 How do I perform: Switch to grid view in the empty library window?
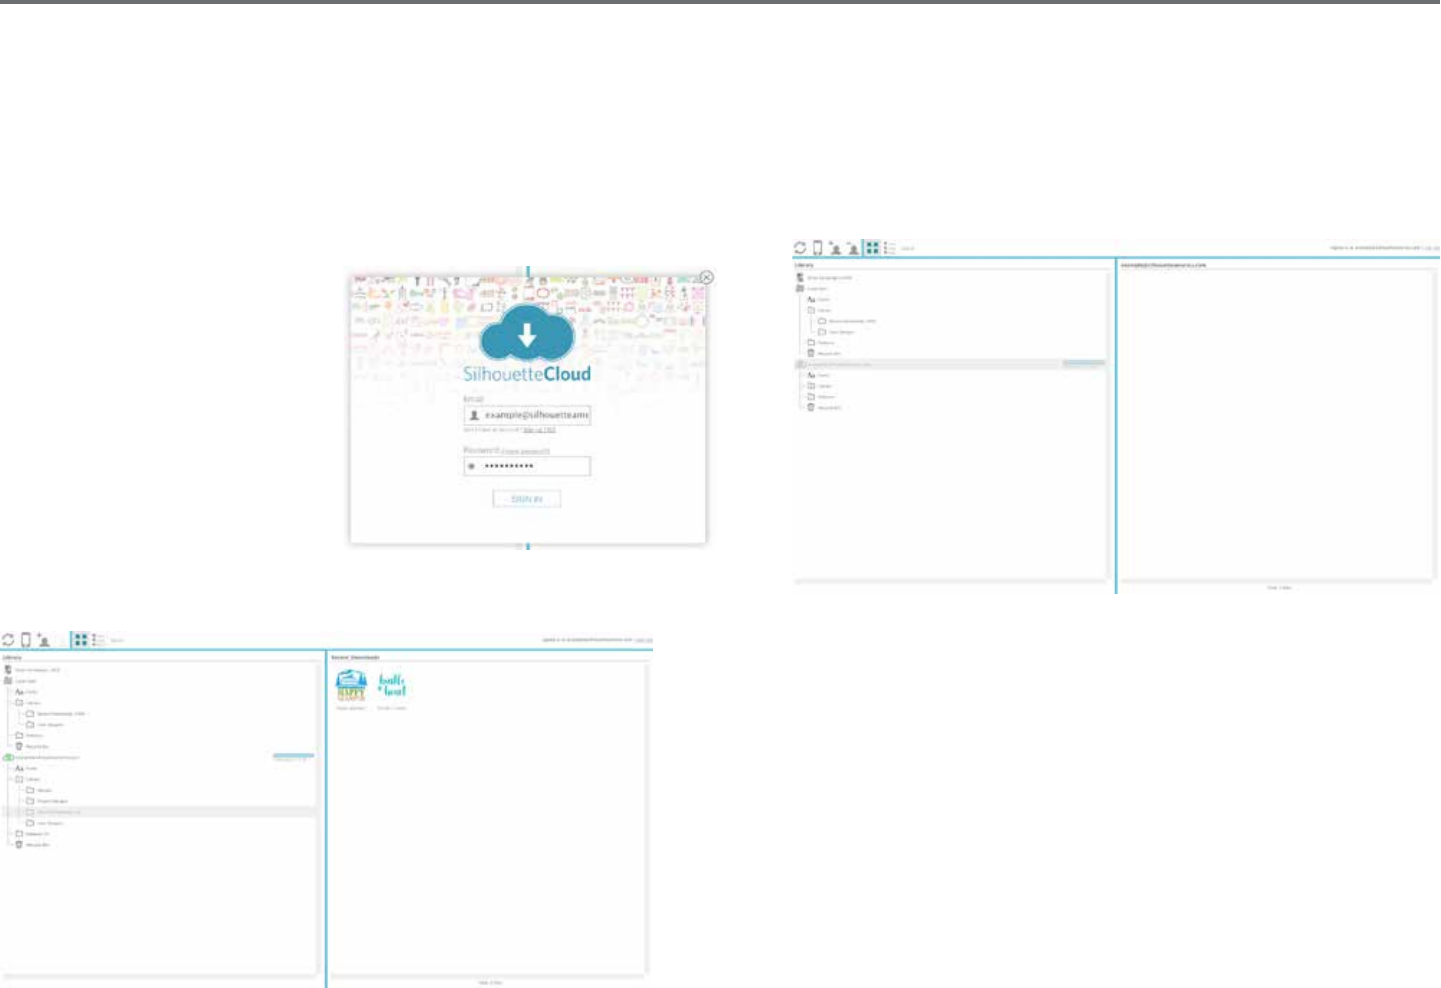click(873, 248)
